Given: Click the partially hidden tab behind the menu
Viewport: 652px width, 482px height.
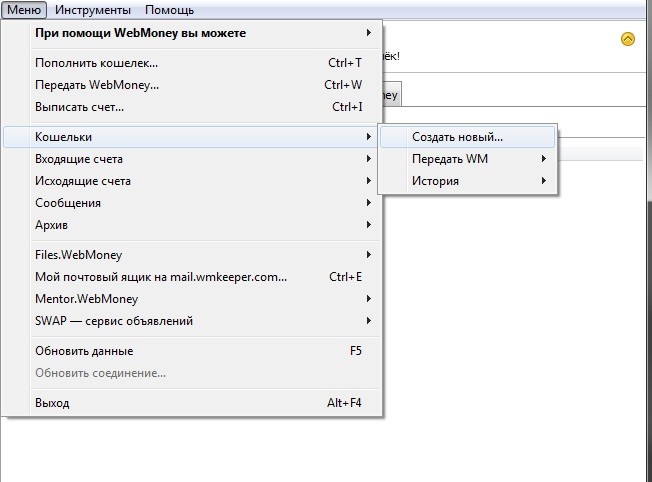Looking at the screenshot, I should [392, 95].
